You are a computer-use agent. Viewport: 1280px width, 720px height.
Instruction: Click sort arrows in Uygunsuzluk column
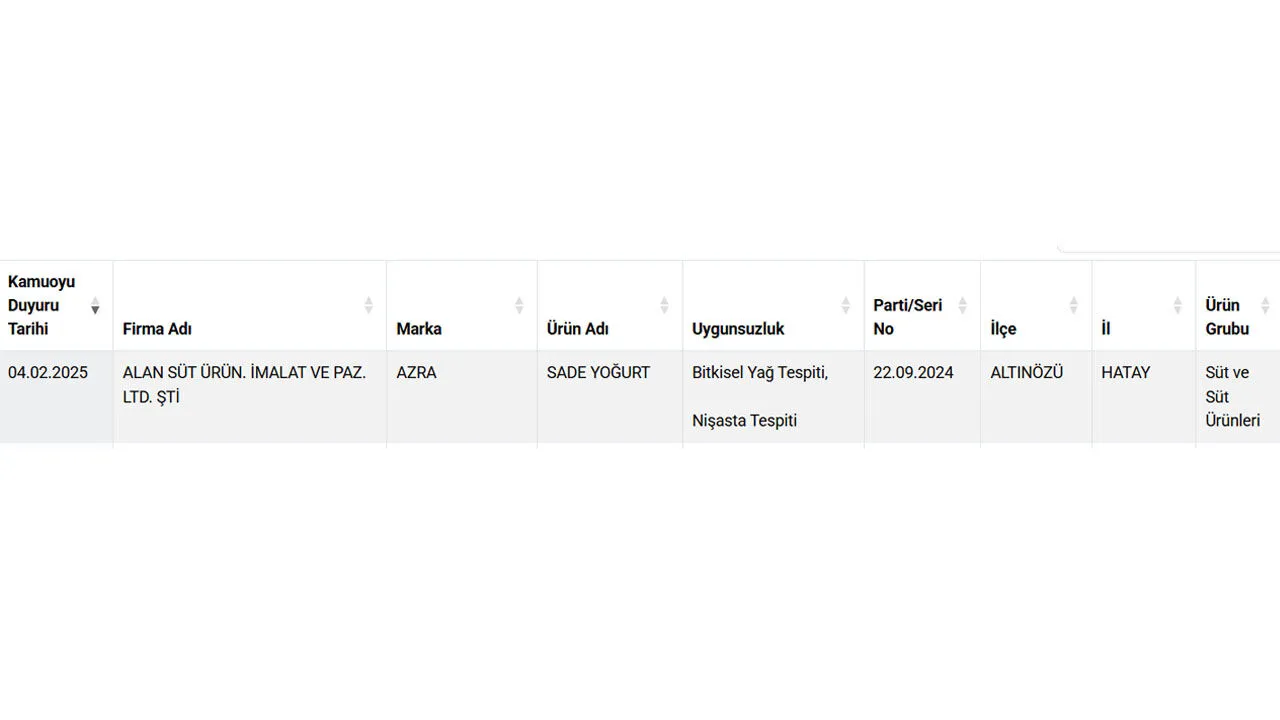coord(846,305)
